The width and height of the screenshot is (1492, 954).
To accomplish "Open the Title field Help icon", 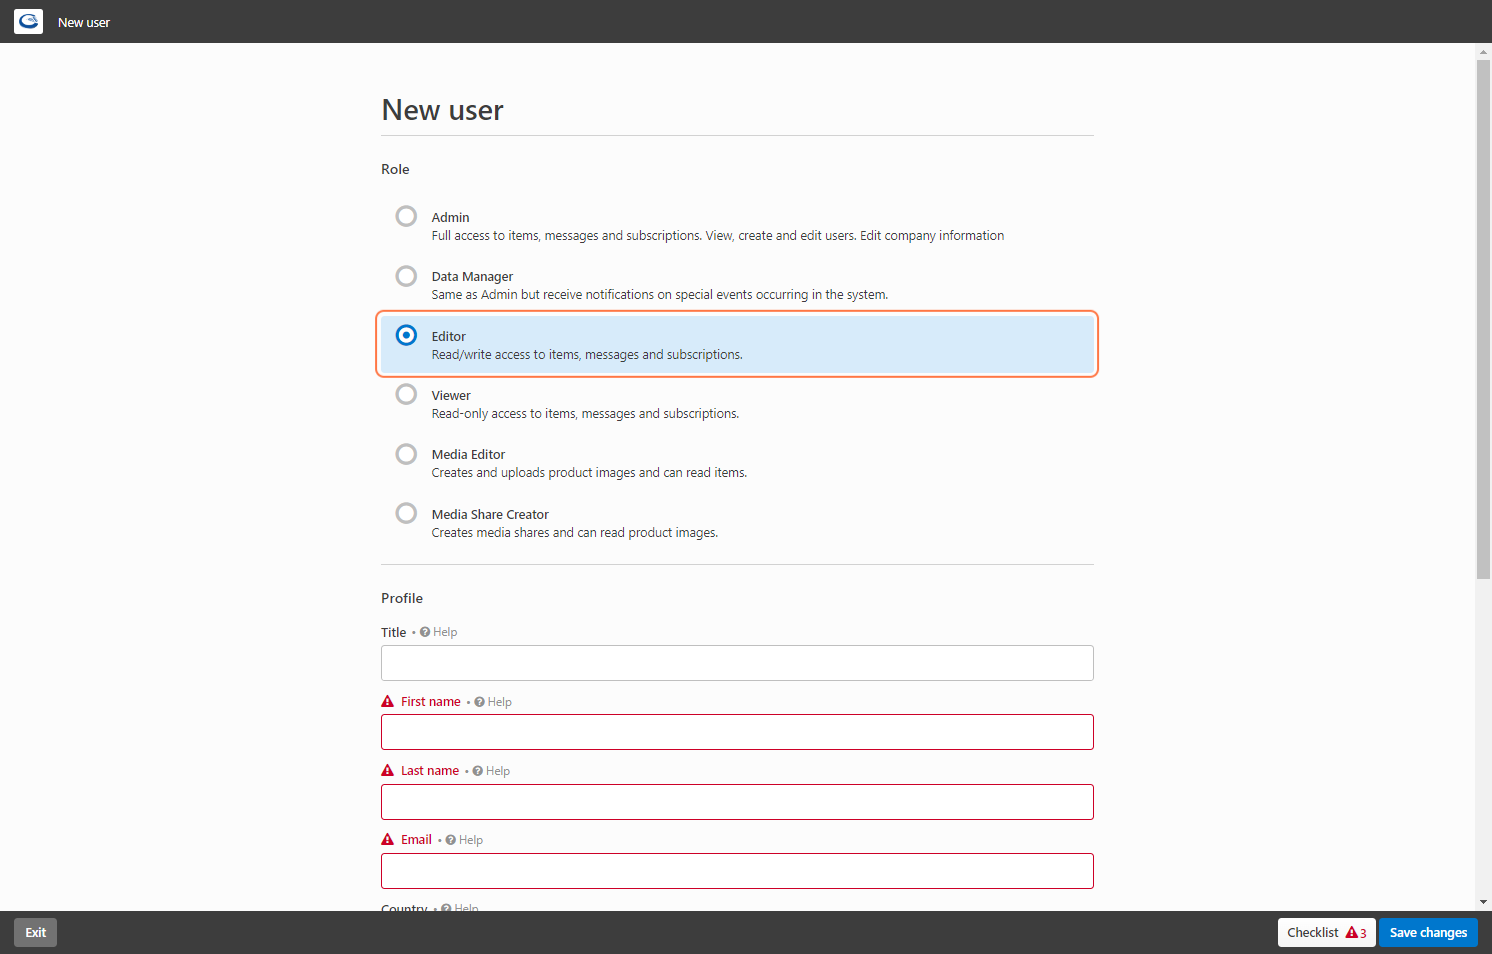I will click(x=425, y=632).
